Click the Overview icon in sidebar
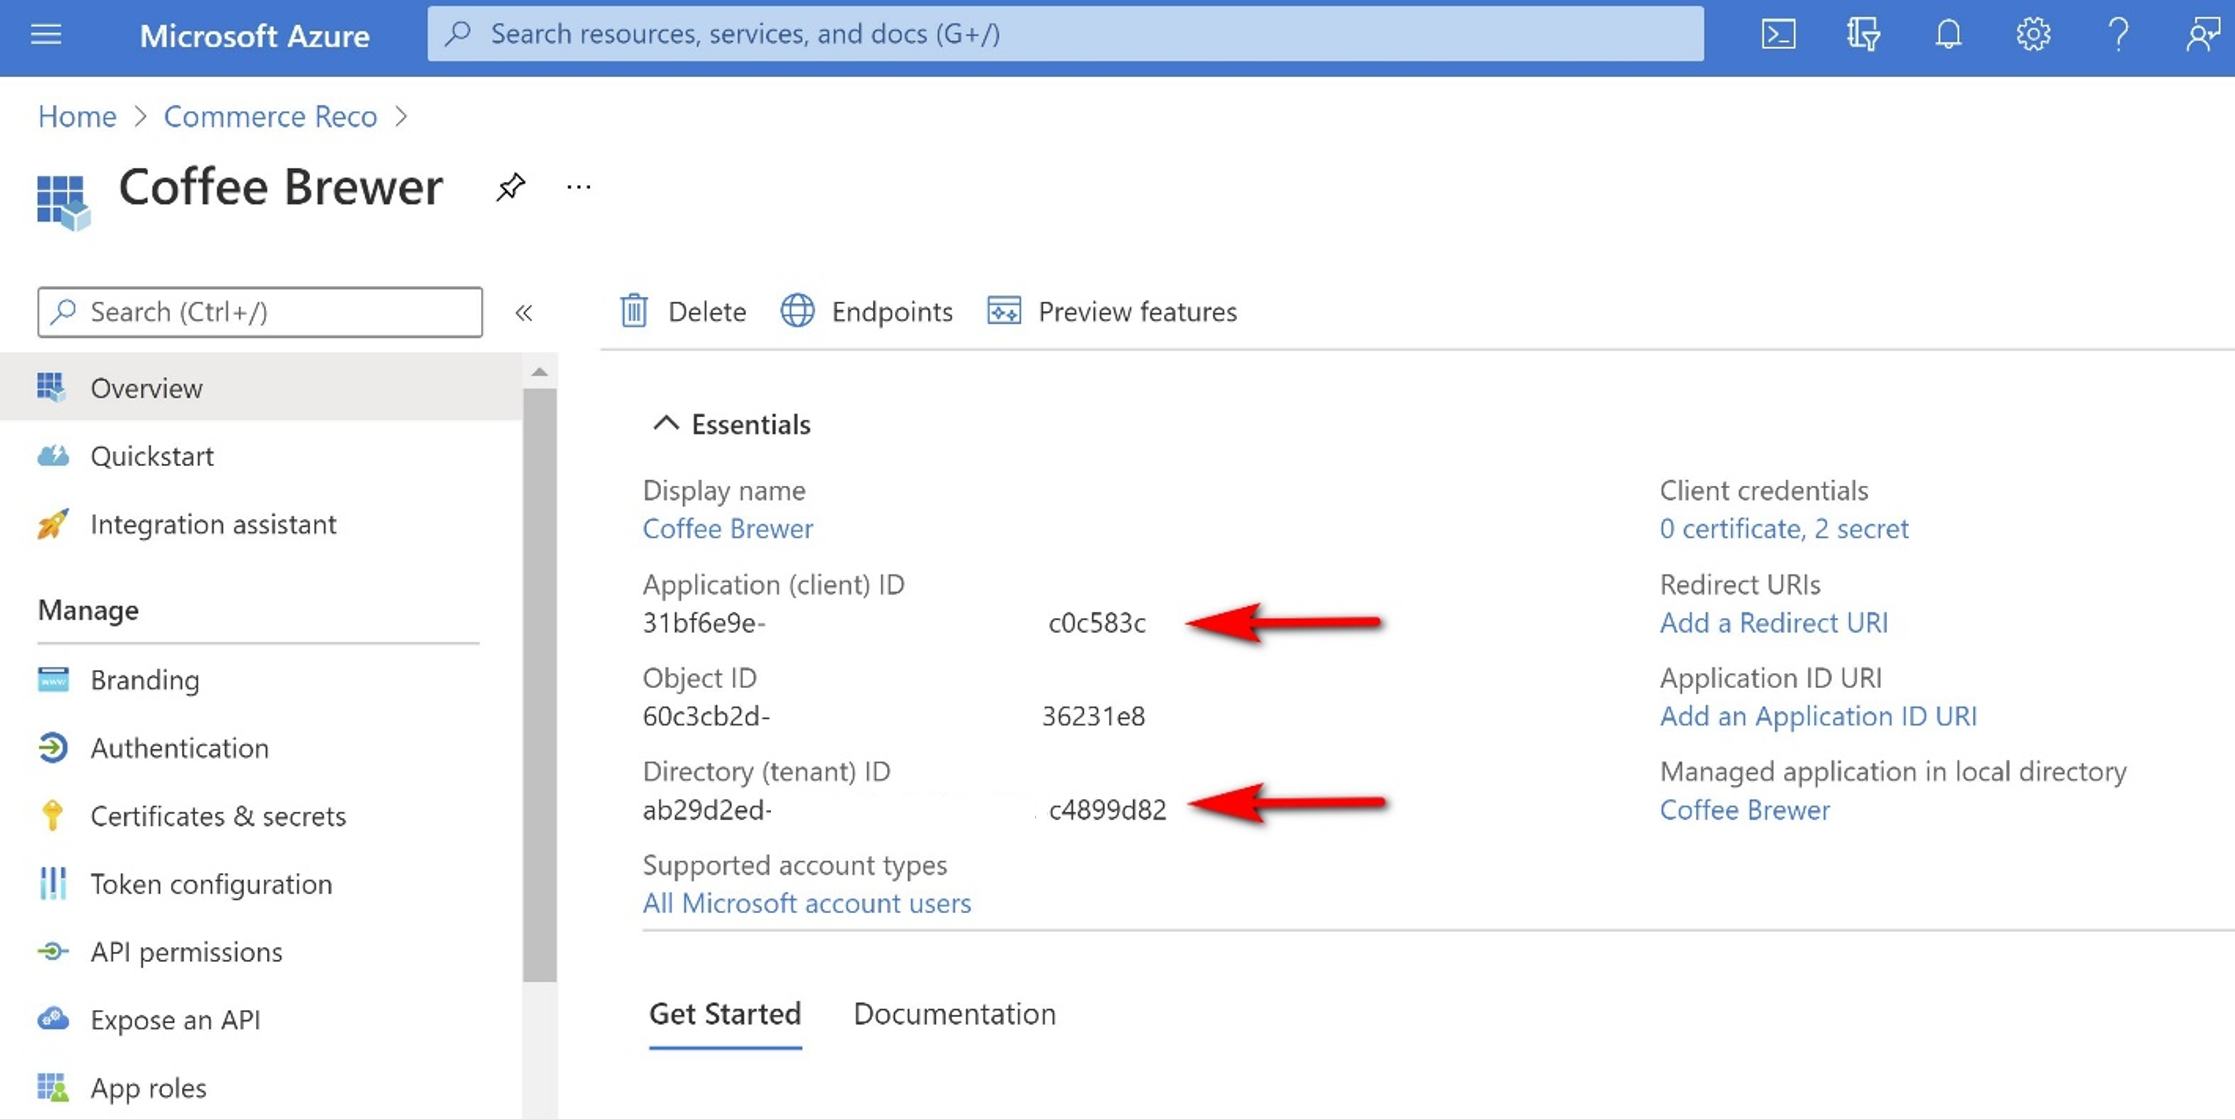Image resolution: width=2235 pixels, height=1120 pixels. [51, 386]
